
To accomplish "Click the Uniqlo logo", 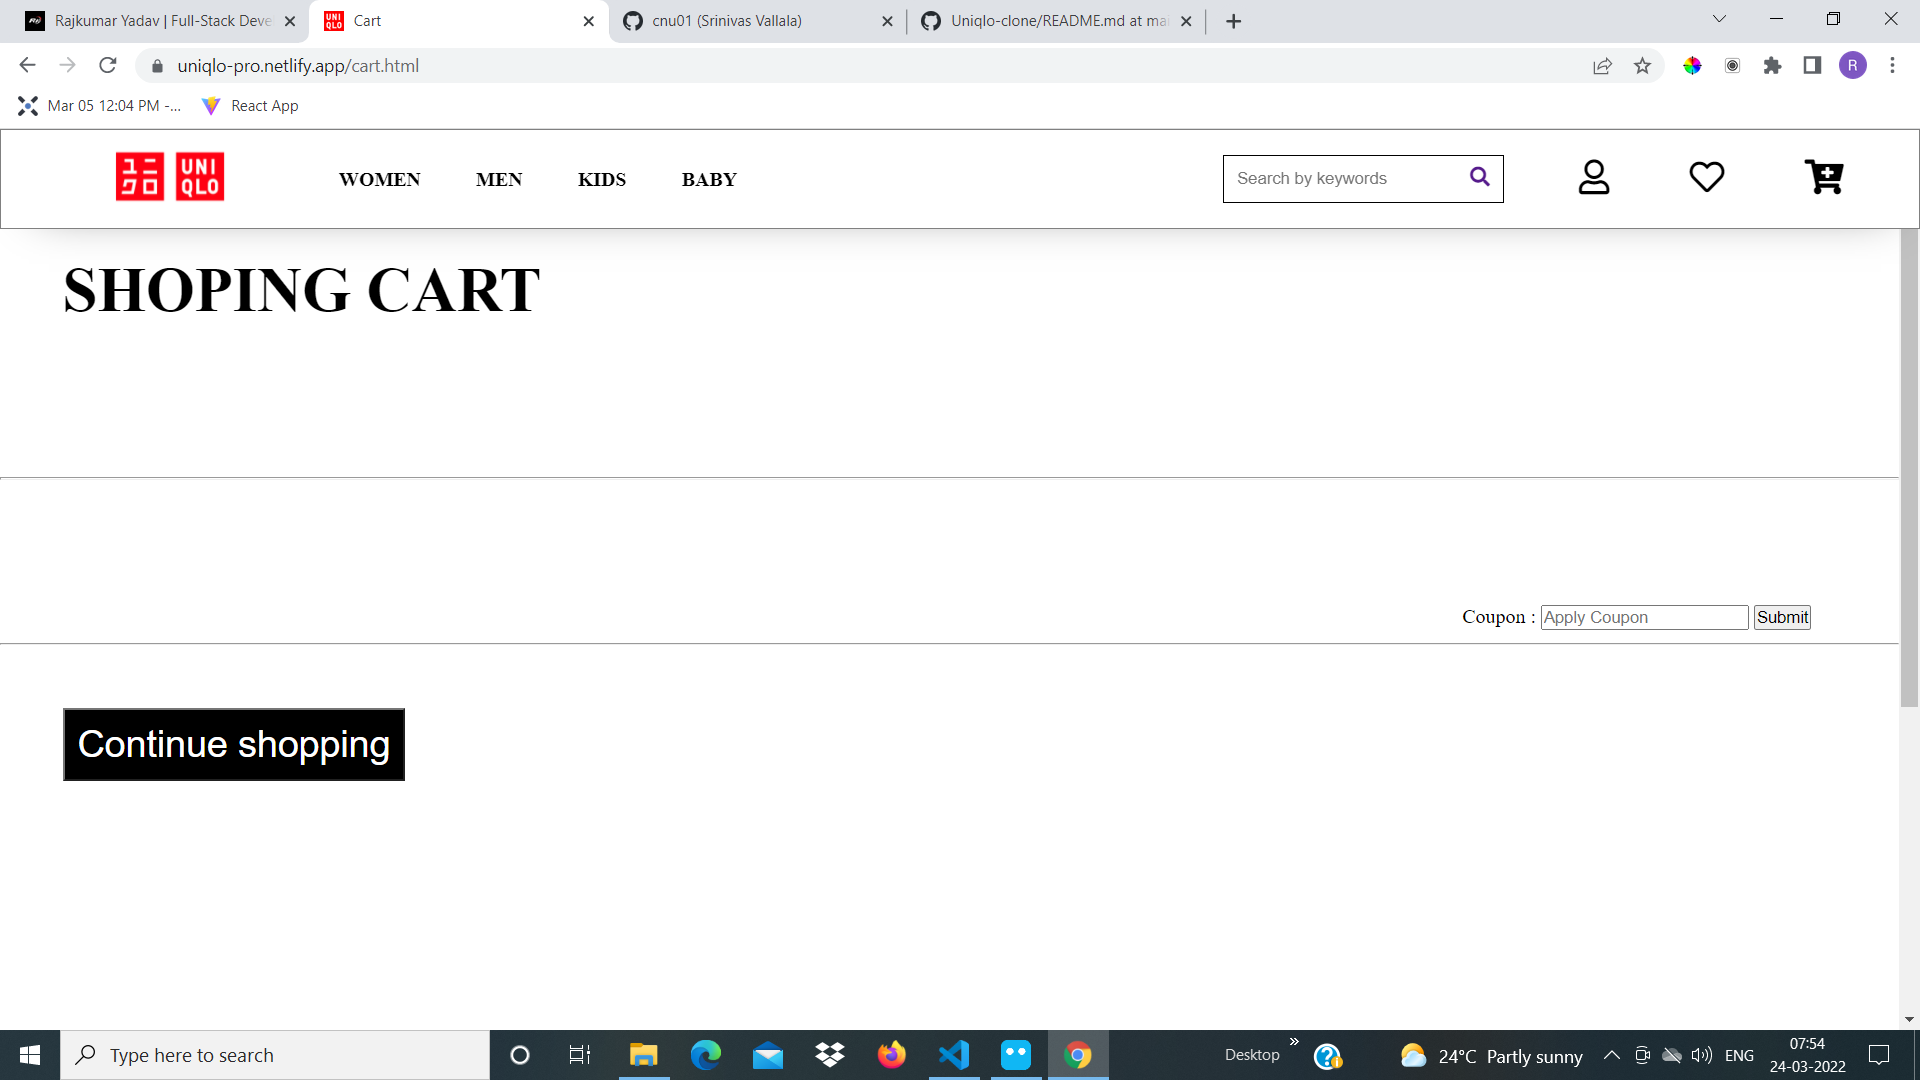I will tap(170, 177).
